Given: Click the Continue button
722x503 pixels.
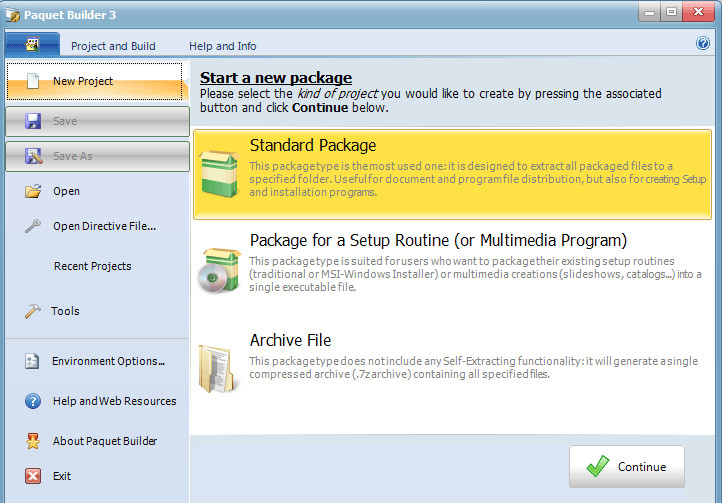Looking at the screenshot, I should click(627, 467).
